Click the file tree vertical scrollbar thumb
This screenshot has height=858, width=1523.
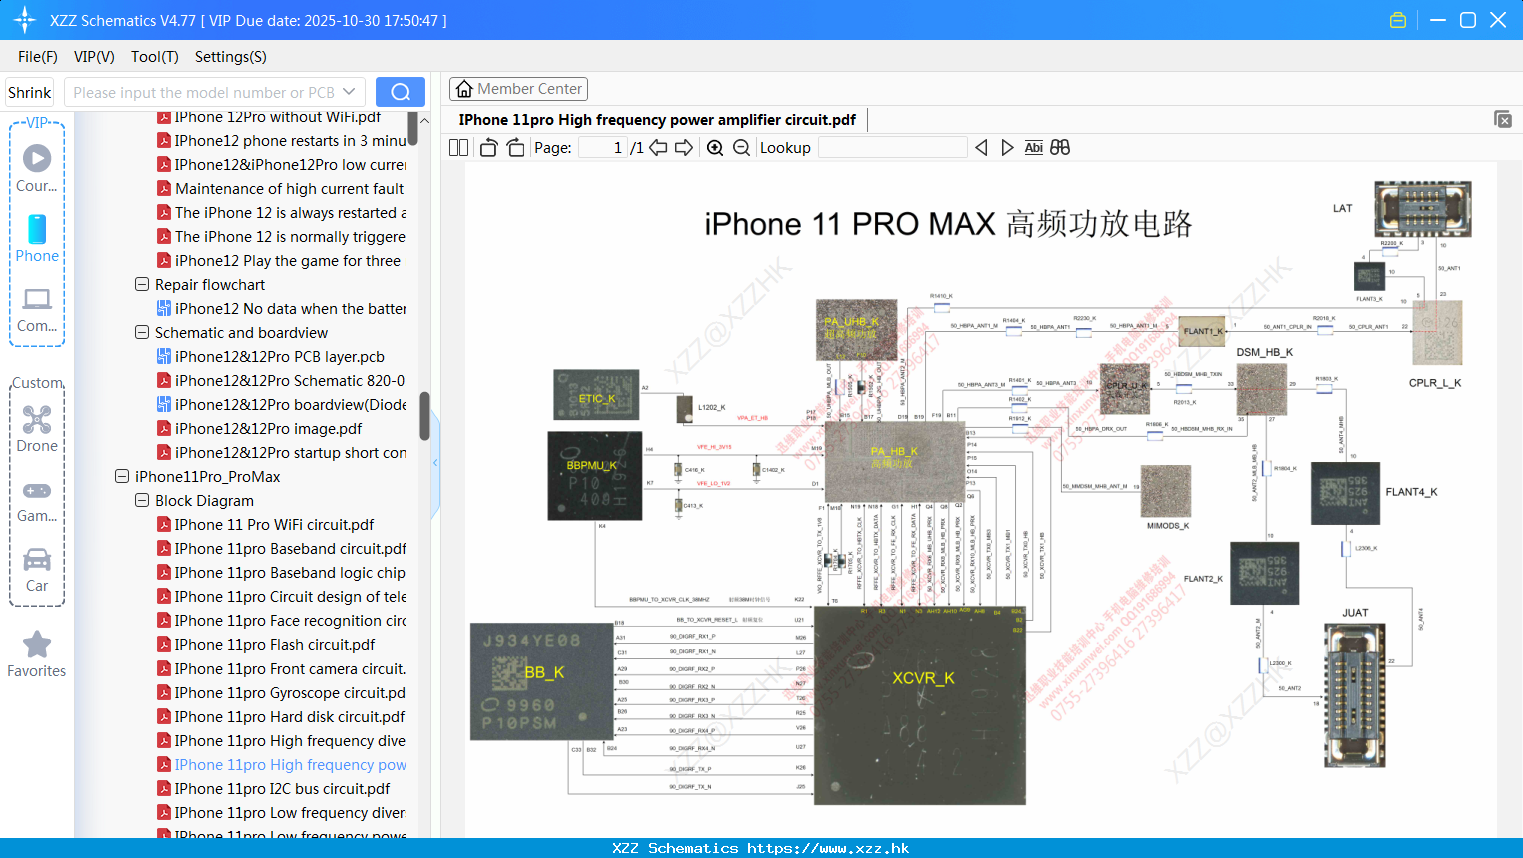(425, 415)
